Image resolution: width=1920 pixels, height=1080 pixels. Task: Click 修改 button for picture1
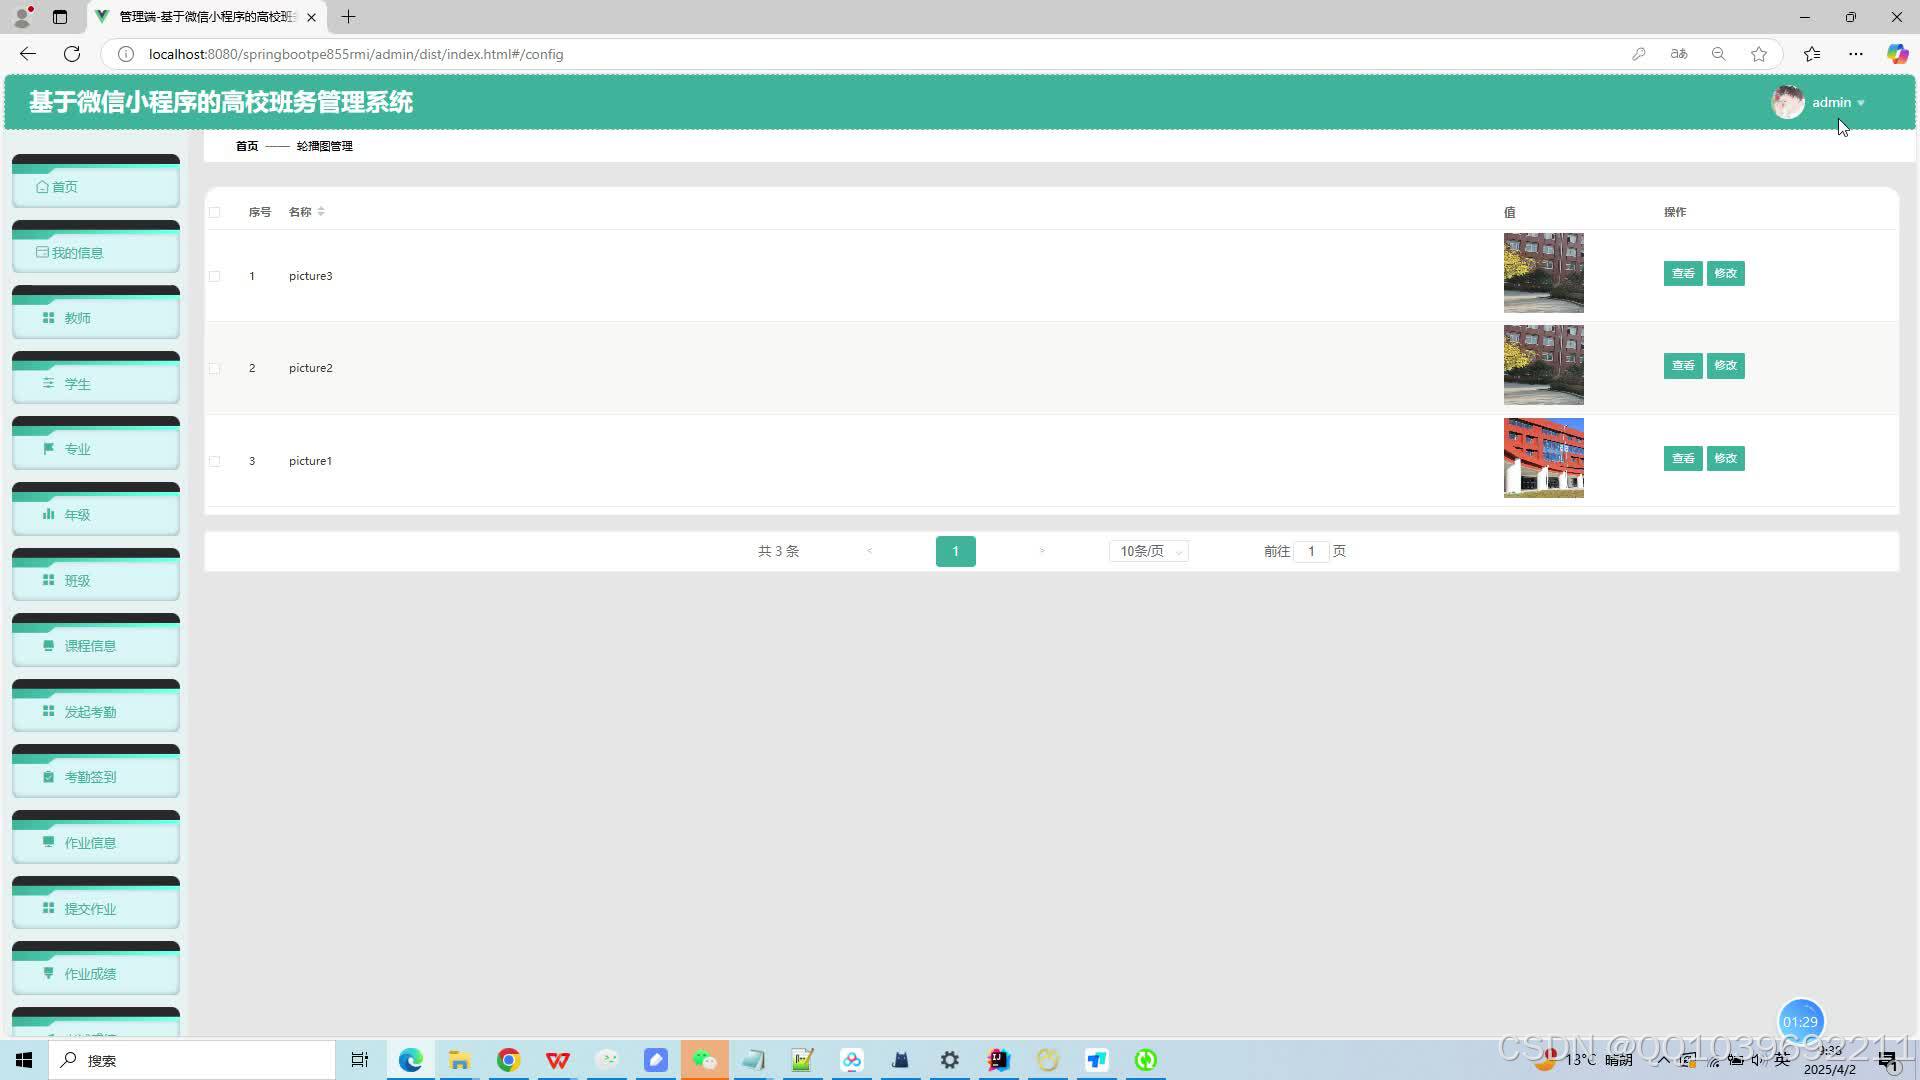pyautogui.click(x=1725, y=459)
